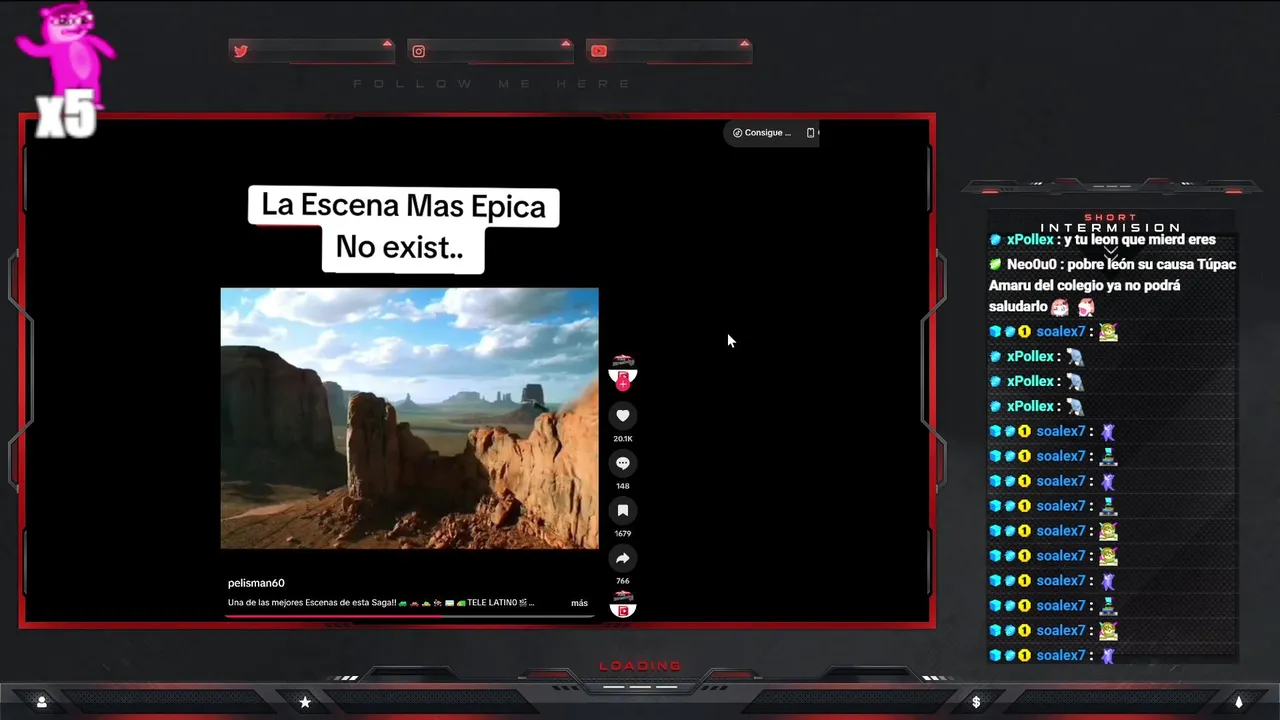Click the 766 shares count
This screenshot has height=720, width=1280.
coord(622,581)
